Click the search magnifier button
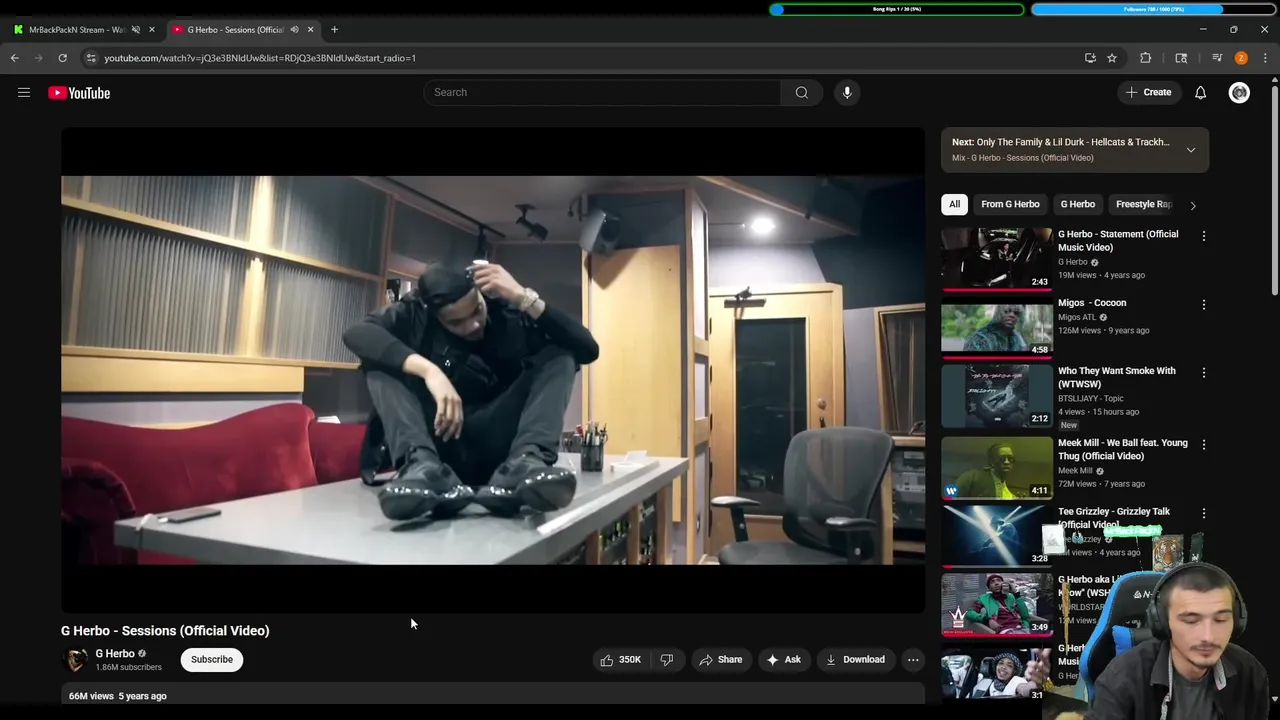Image resolution: width=1280 pixels, height=720 pixels. tap(801, 92)
